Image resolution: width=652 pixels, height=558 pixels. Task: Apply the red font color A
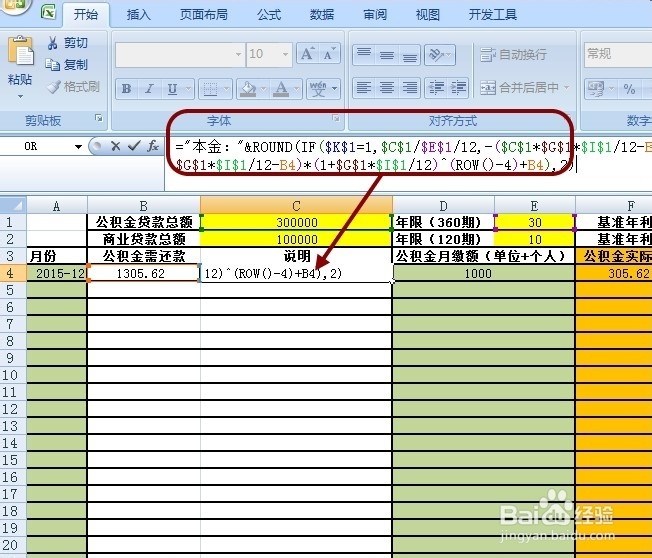tap(282, 89)
